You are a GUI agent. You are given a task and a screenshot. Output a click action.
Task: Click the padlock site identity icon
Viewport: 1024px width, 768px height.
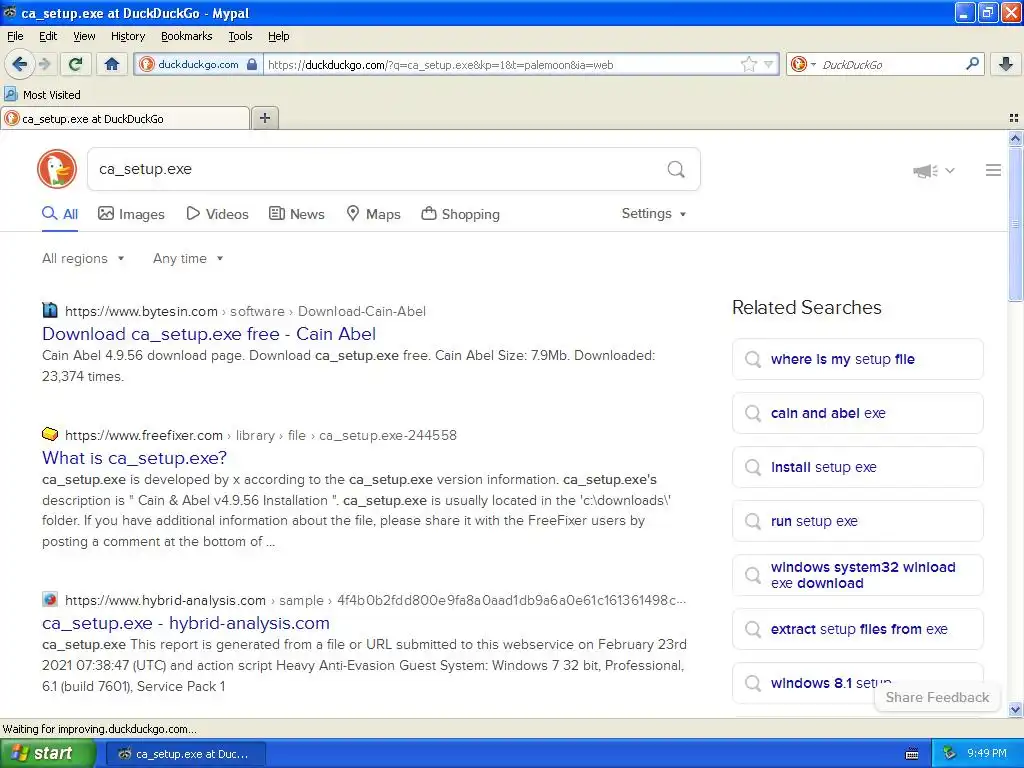252,65
